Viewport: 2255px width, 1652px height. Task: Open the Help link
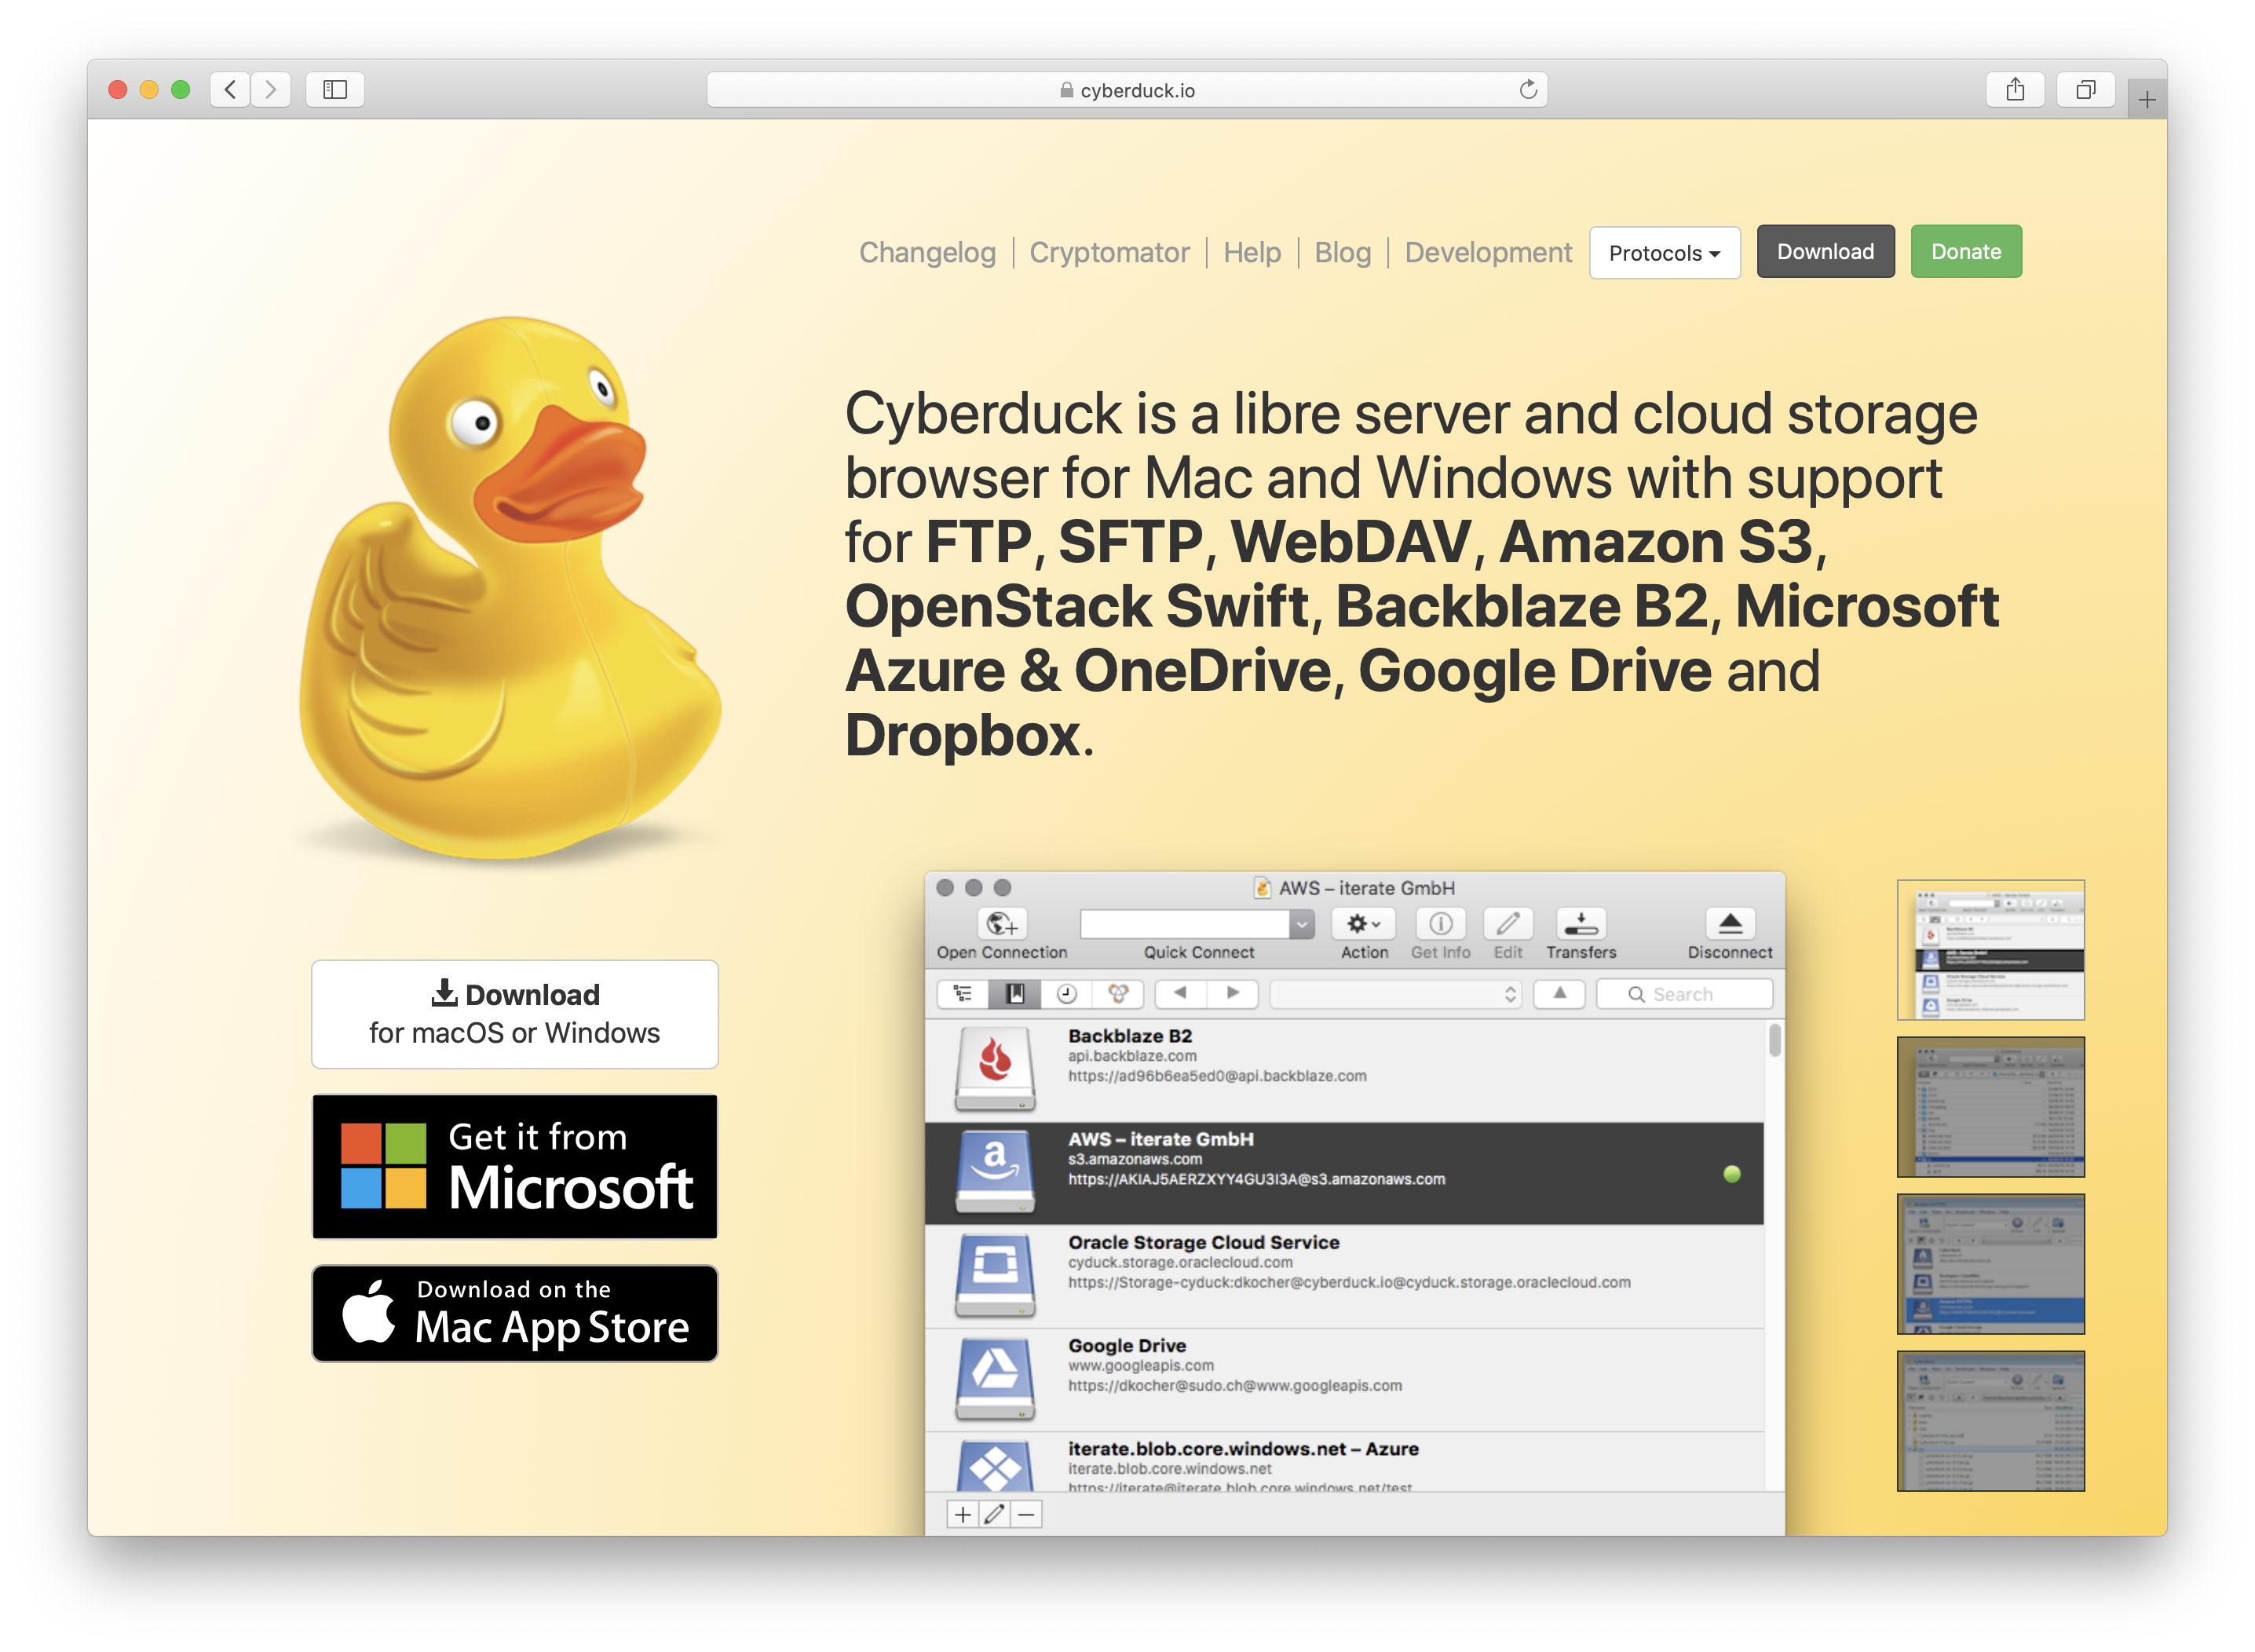[1251, 252]
